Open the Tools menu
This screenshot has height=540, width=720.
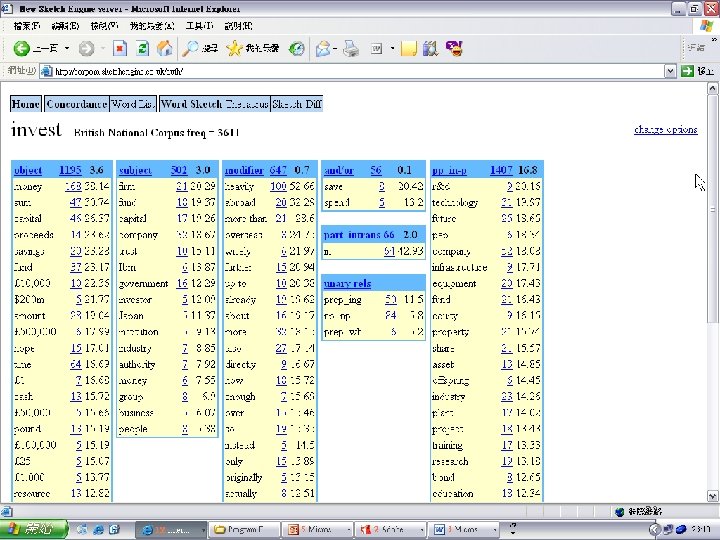200,26
